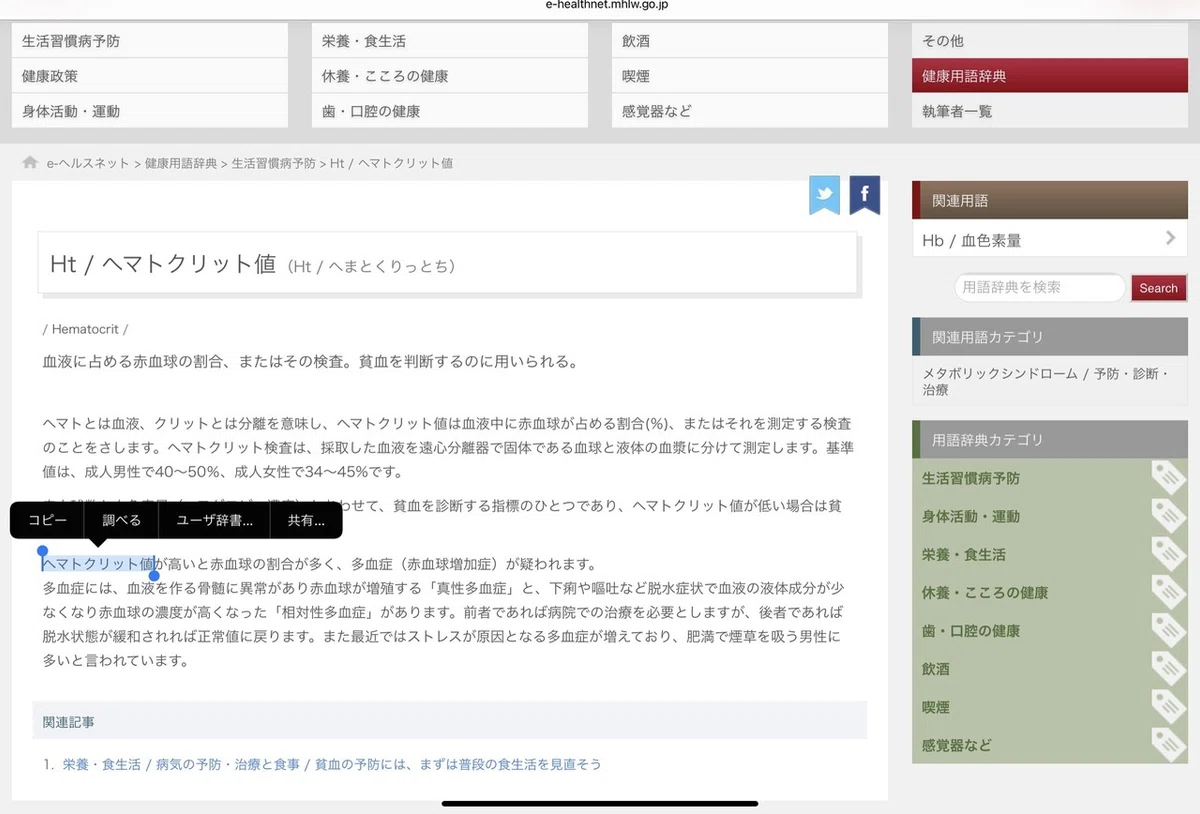Click the home icon in breadcrumb

coord(31,162)
